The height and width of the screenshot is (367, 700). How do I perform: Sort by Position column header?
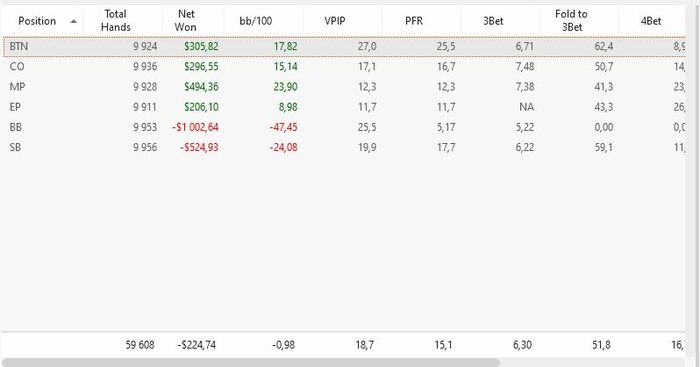42,21
